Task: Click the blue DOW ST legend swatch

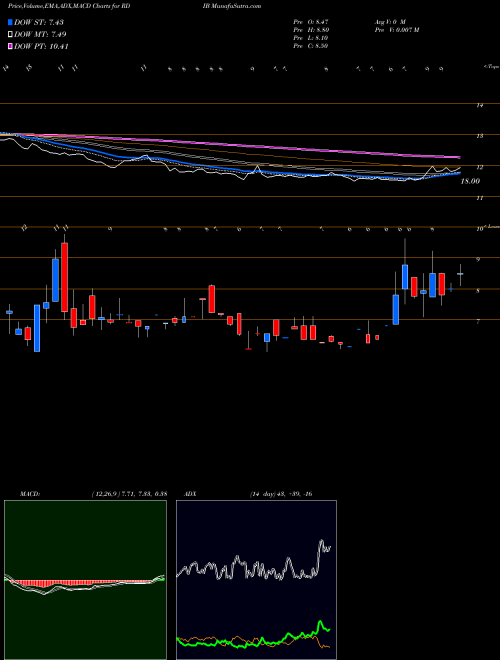Action: click(10, 22)
